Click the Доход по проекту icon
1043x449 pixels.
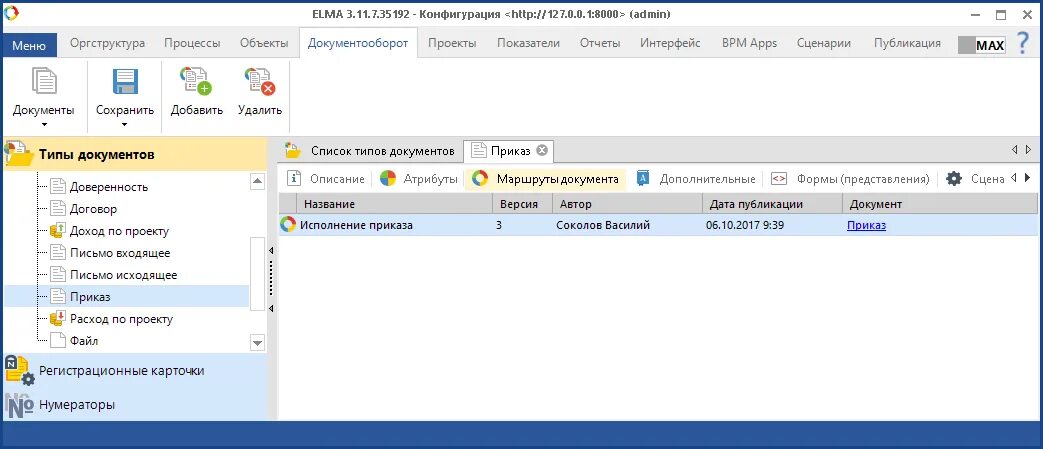tap(59, 231)
